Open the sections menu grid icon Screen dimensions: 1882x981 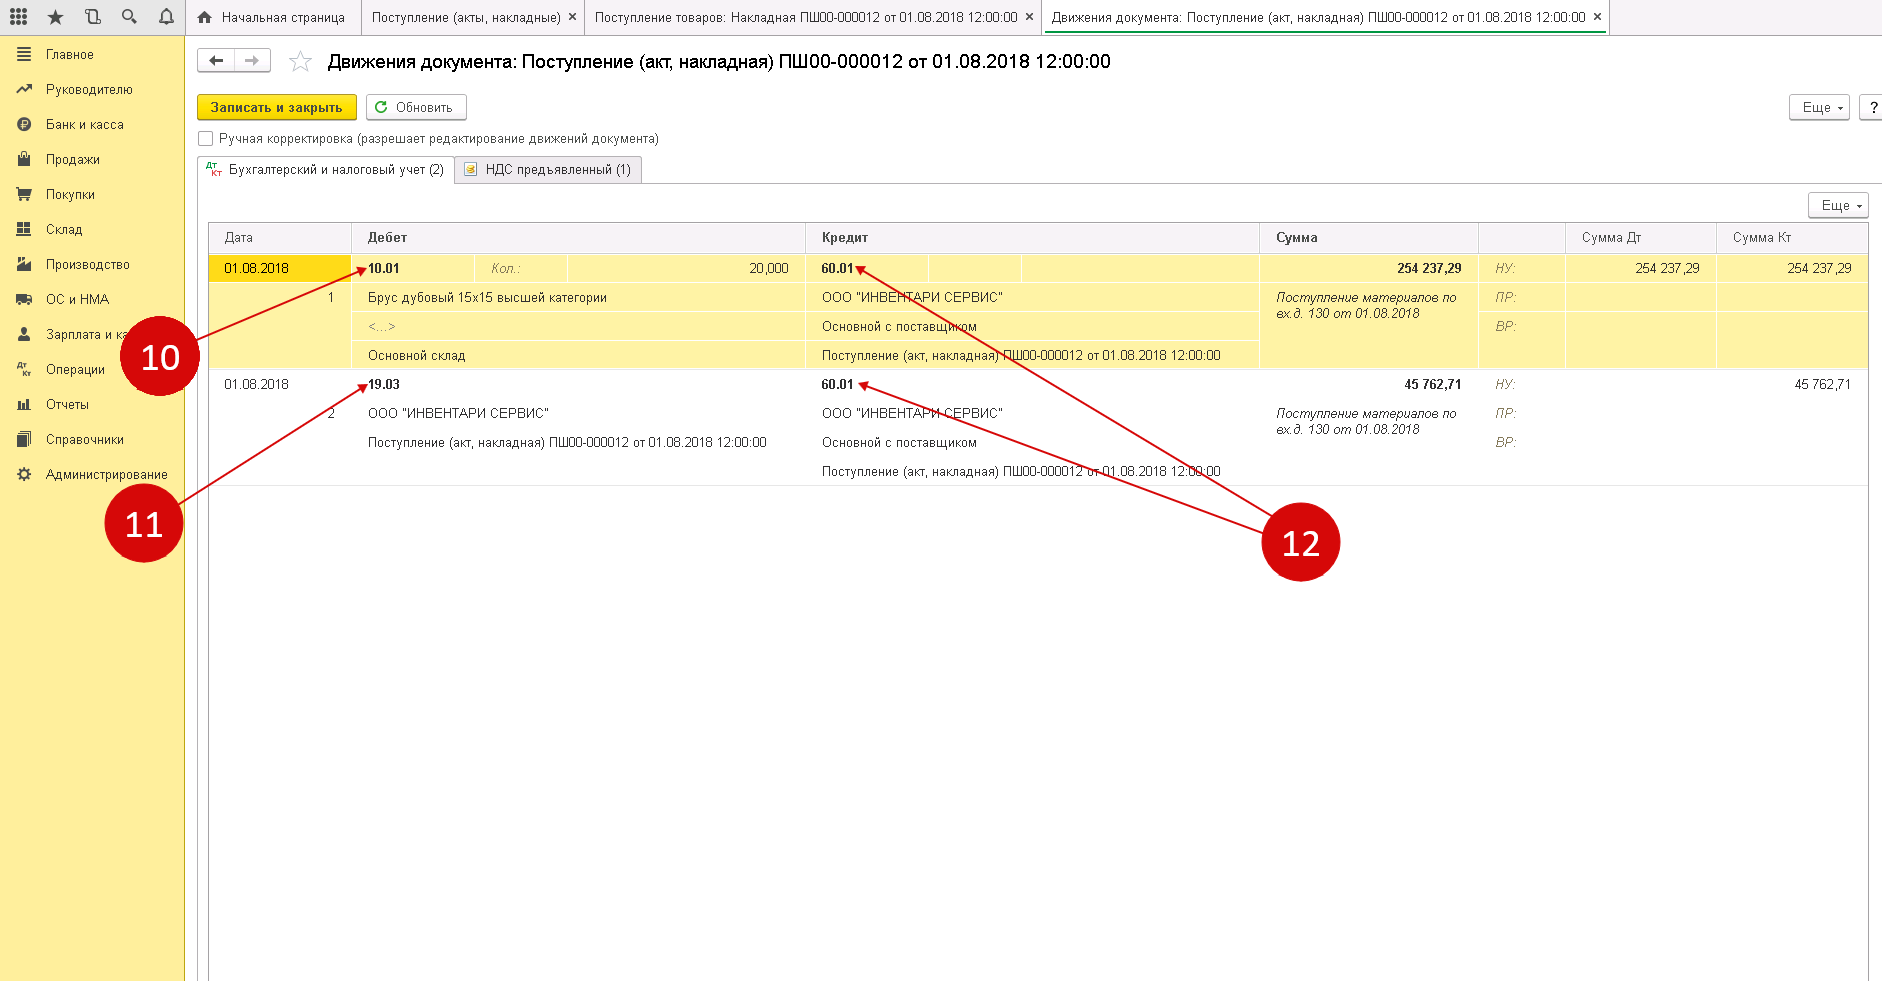(x=18, y=17)
